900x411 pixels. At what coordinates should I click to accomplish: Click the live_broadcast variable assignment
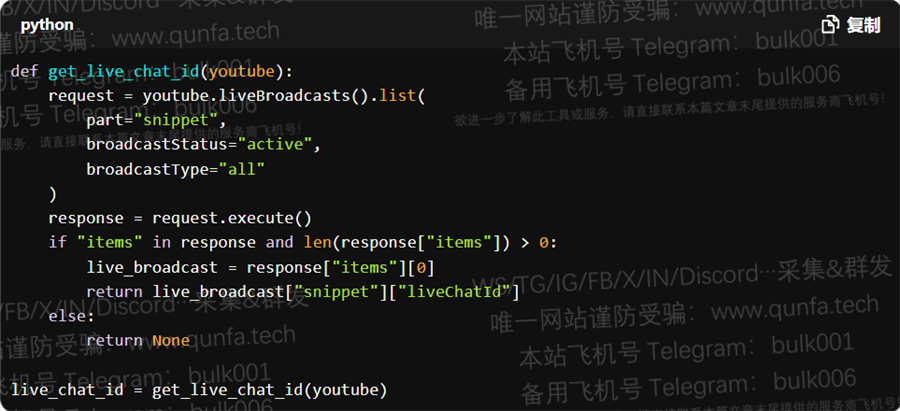click(x=152, y=267)
